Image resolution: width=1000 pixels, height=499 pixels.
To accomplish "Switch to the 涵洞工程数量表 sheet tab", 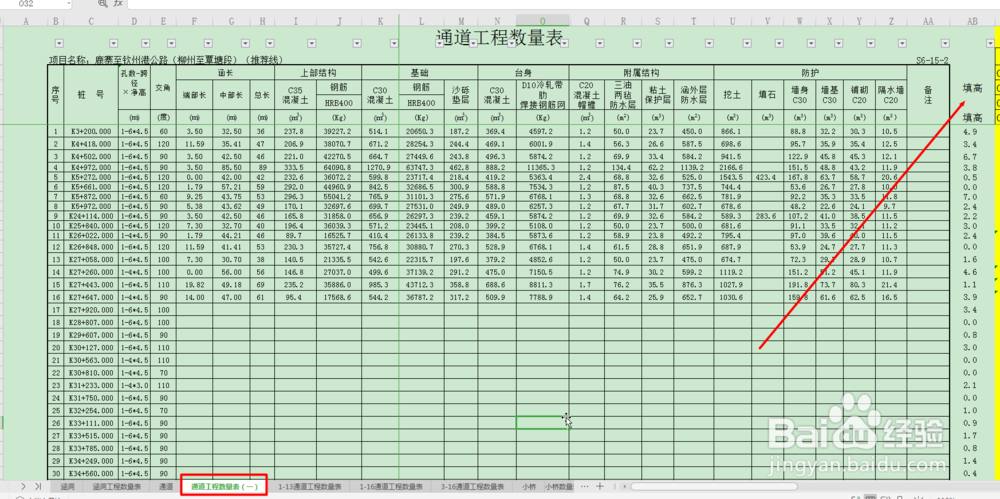I will [x=117, y=487].
